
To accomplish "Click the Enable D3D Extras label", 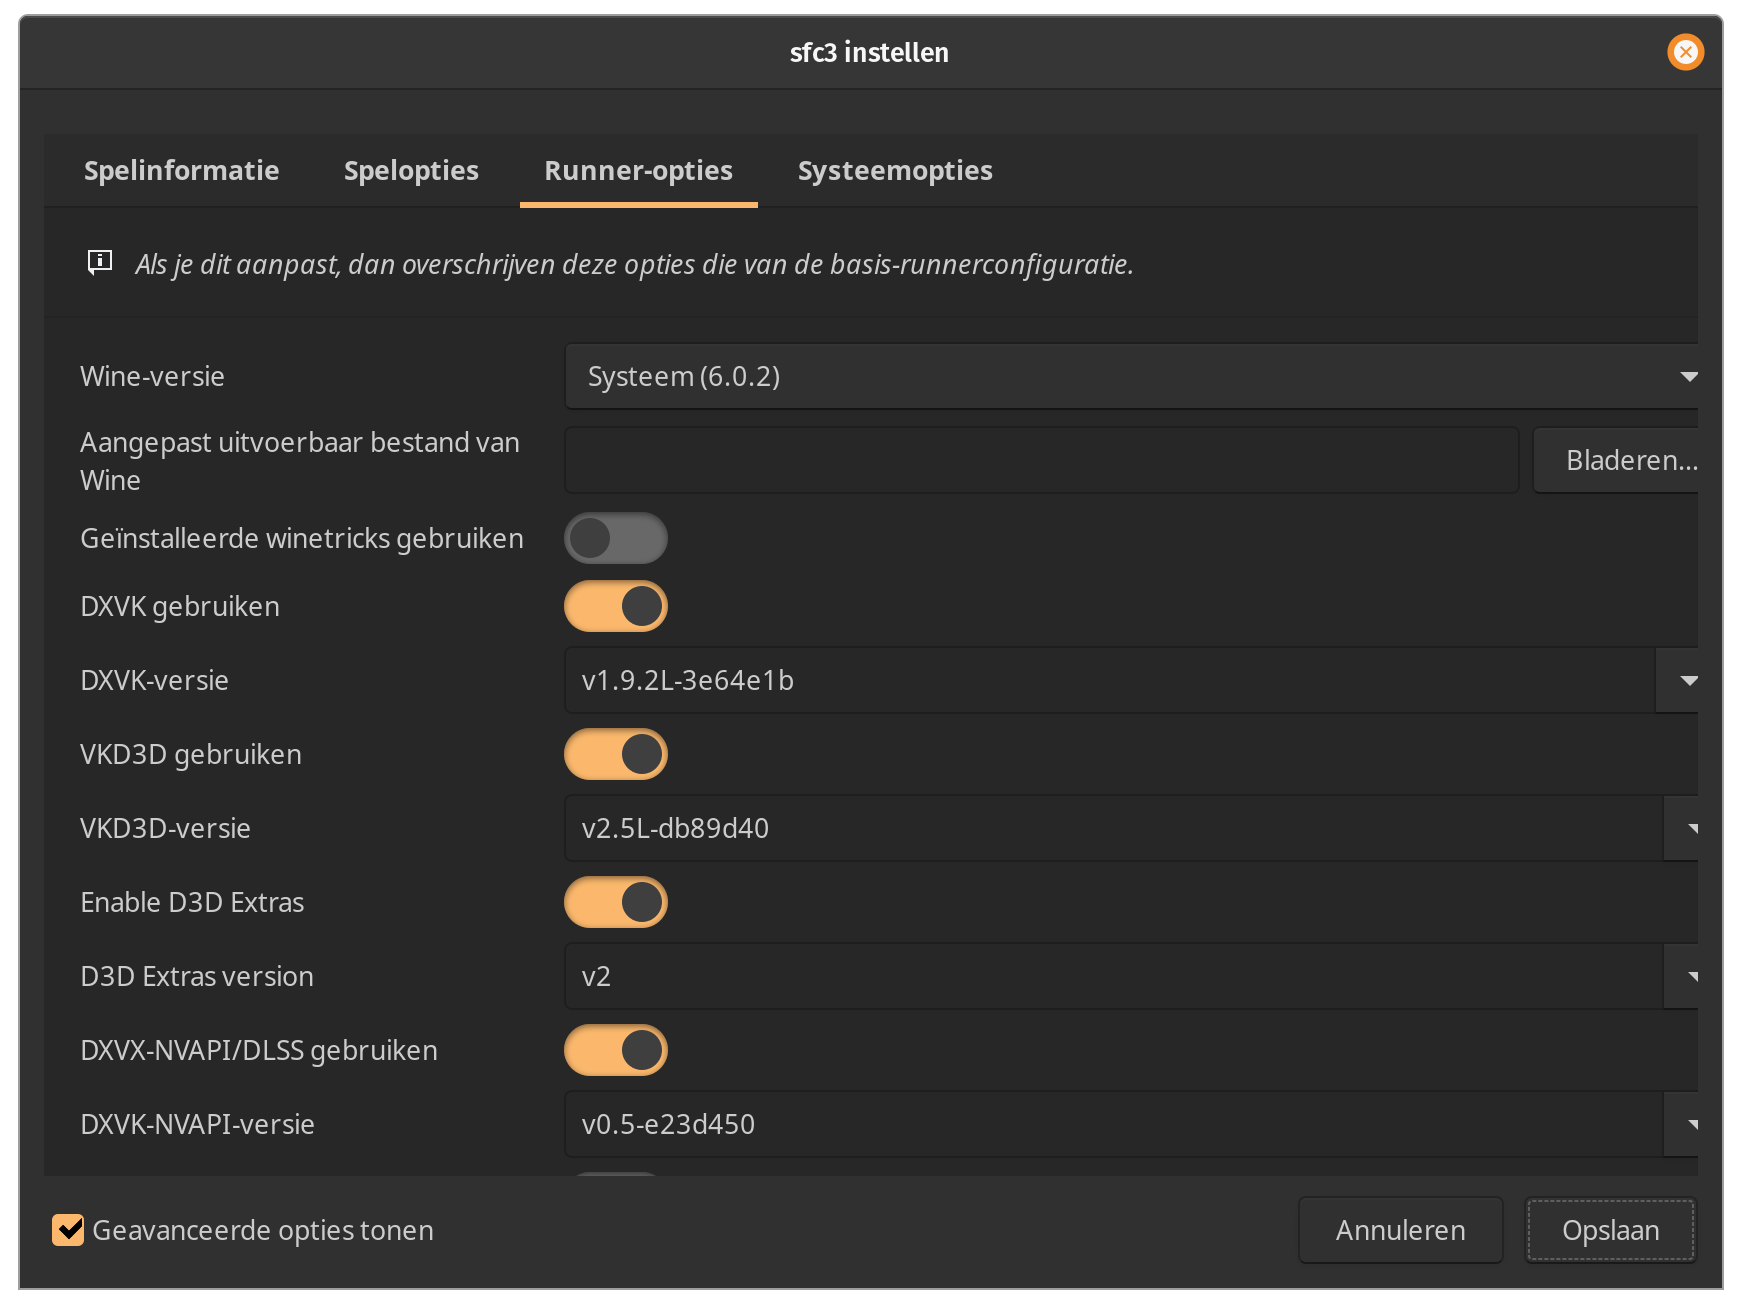I will point(192,902).
